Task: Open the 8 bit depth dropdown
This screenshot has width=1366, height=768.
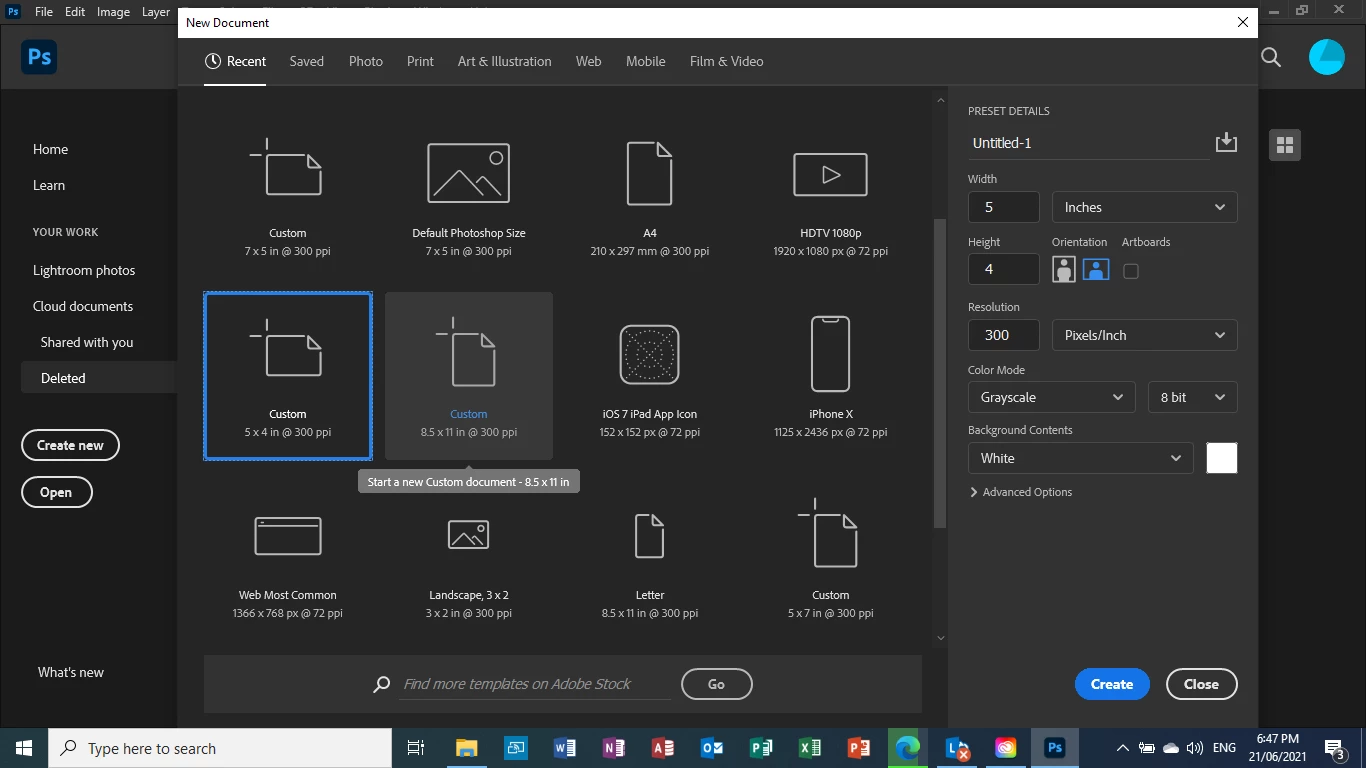Action: click(1193, 397)
